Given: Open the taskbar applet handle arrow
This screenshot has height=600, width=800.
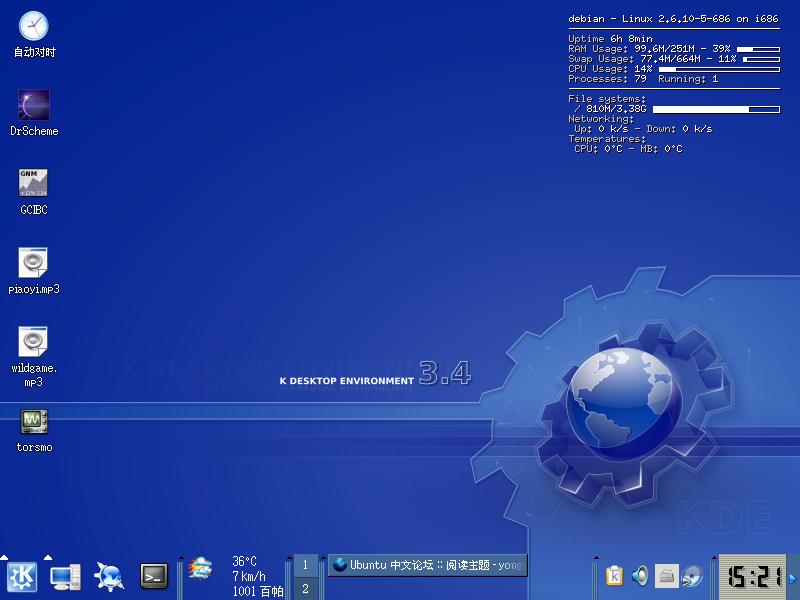Looking at the screenshot, I should [x=322, y=557].
